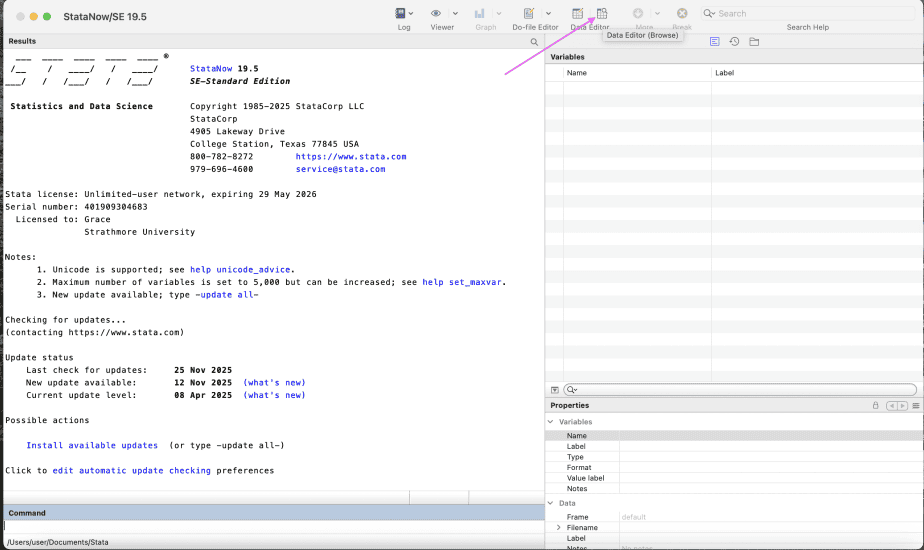Open the Data Editor (Edit) icon
924x550 pixels.
(578, 13)
